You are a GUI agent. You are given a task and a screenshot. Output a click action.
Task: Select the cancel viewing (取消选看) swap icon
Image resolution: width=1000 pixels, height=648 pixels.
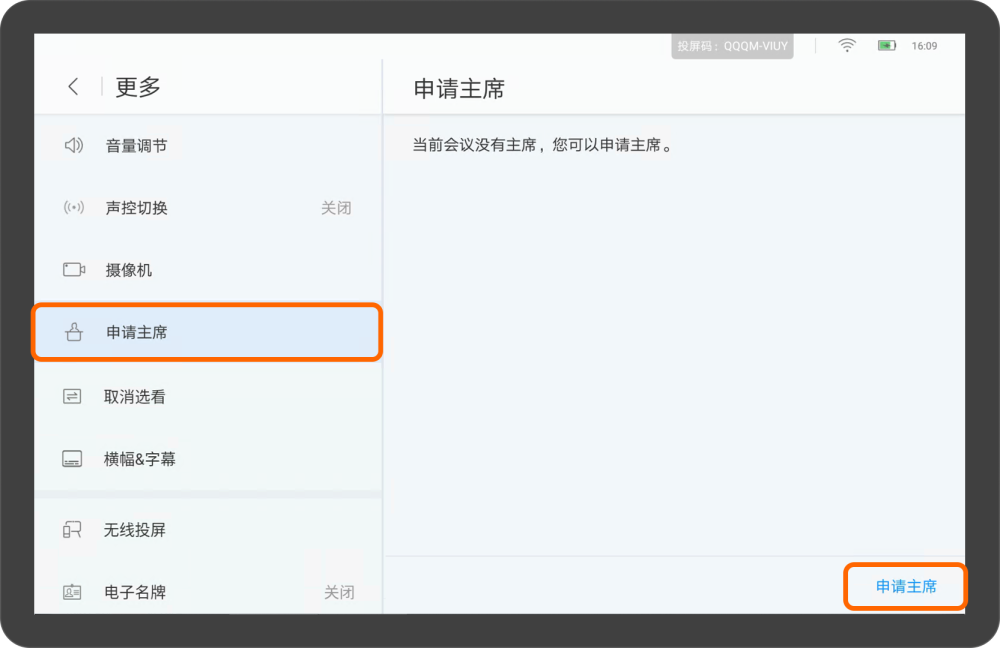[x=71, y=396]
